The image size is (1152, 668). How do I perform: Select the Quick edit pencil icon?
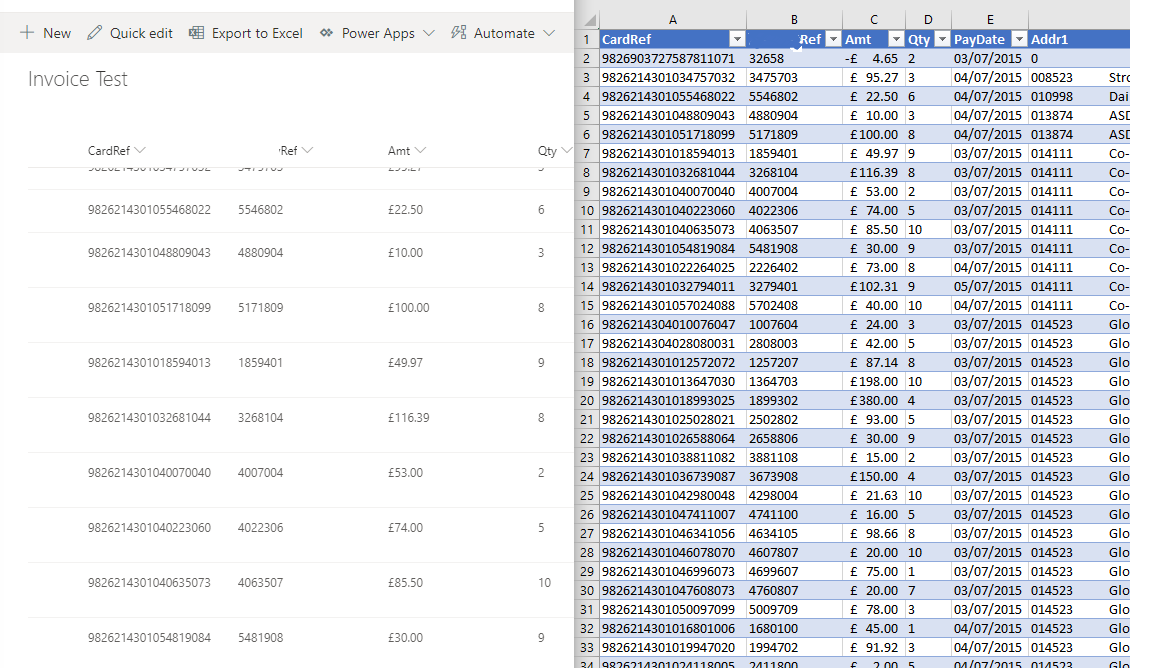(x=97, y=33)
